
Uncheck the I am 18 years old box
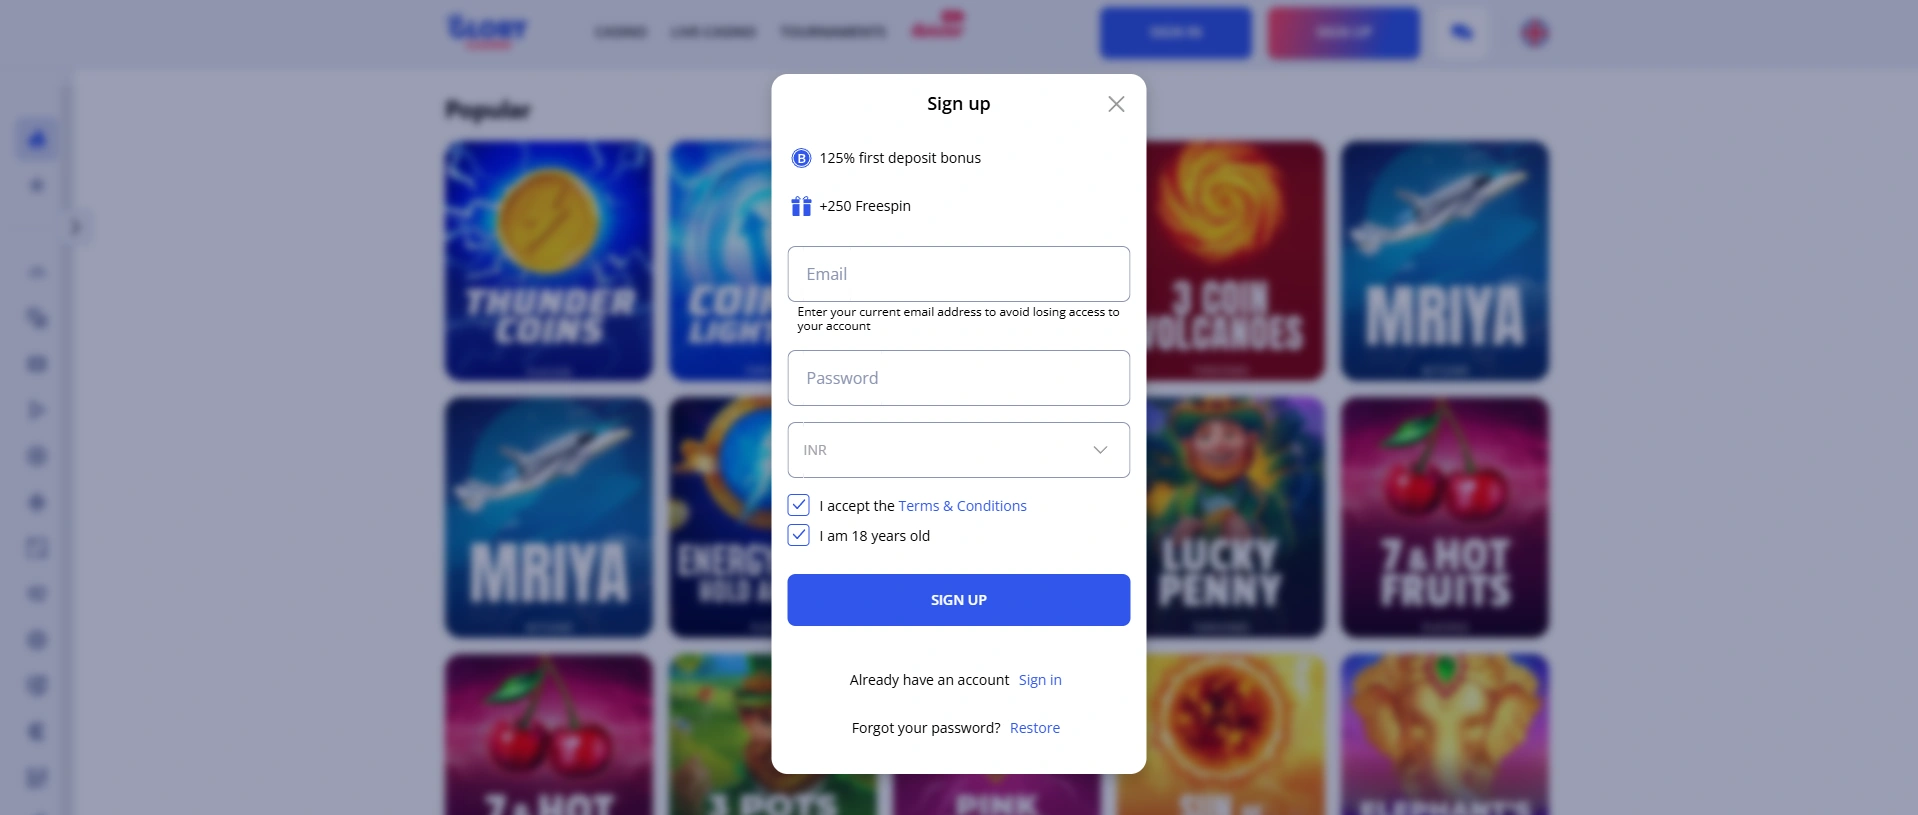click(x=798, y=535)
